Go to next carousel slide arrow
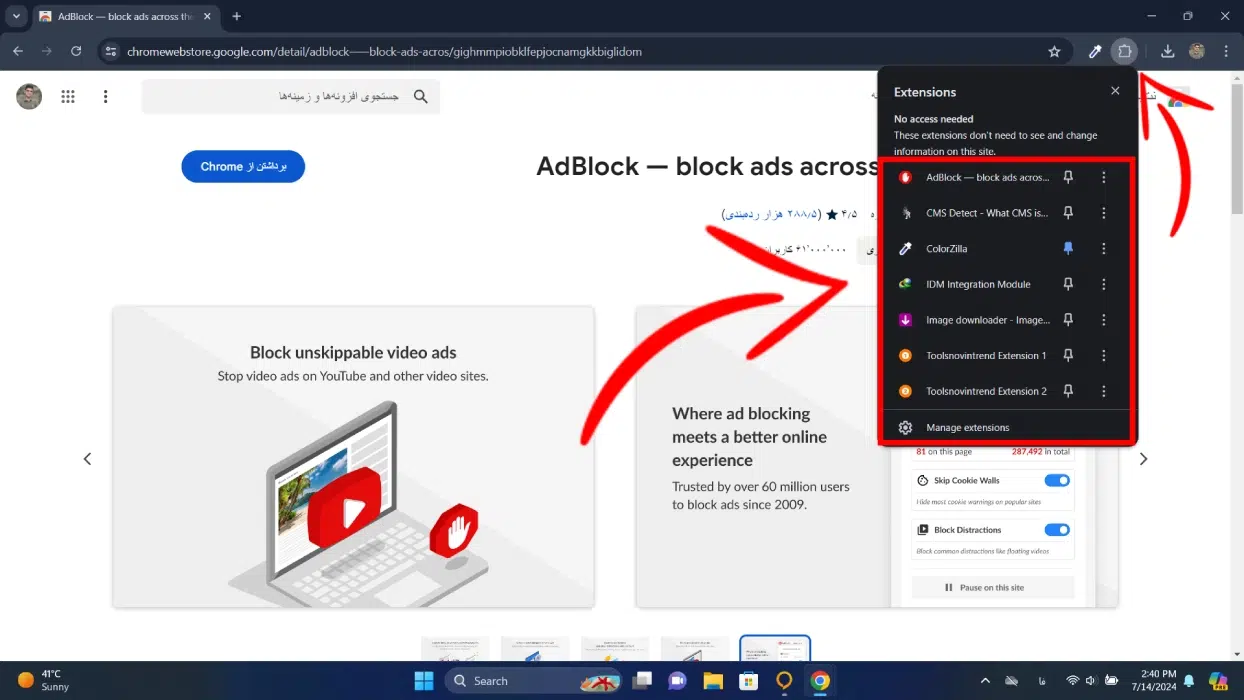The width and height of the screenshot is (1244, 700). (1143, 459)
